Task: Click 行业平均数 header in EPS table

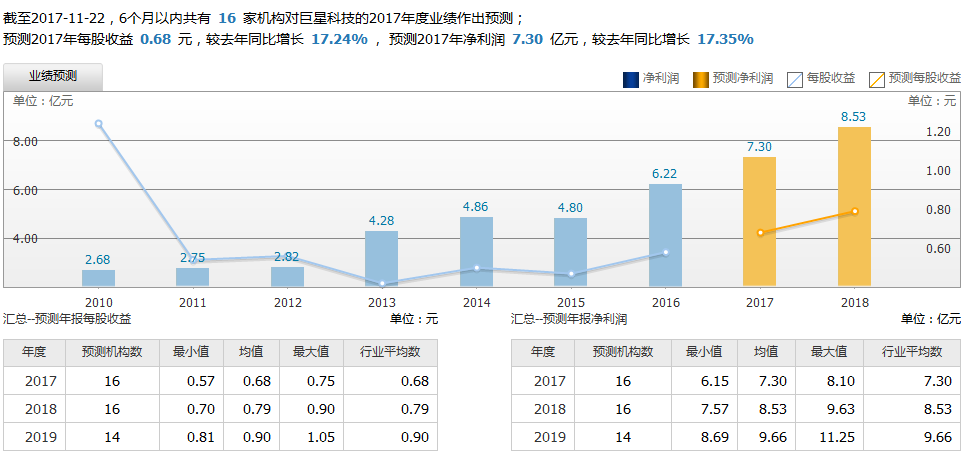Action: click(x=390, y=352)
